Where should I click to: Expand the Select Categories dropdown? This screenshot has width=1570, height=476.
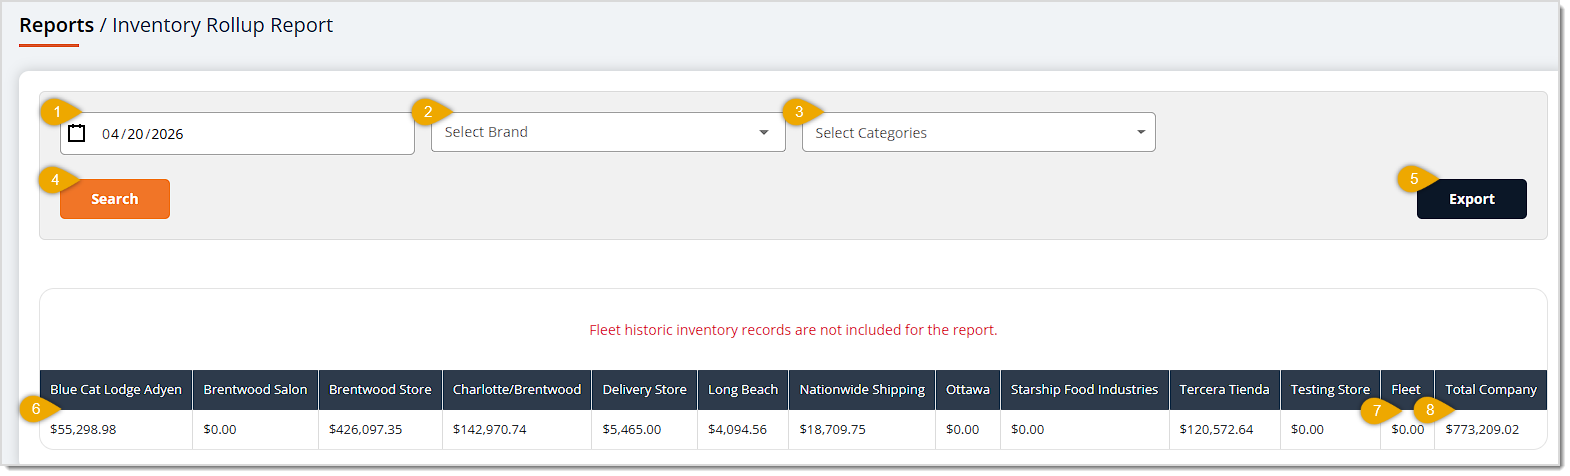[979, 132]
